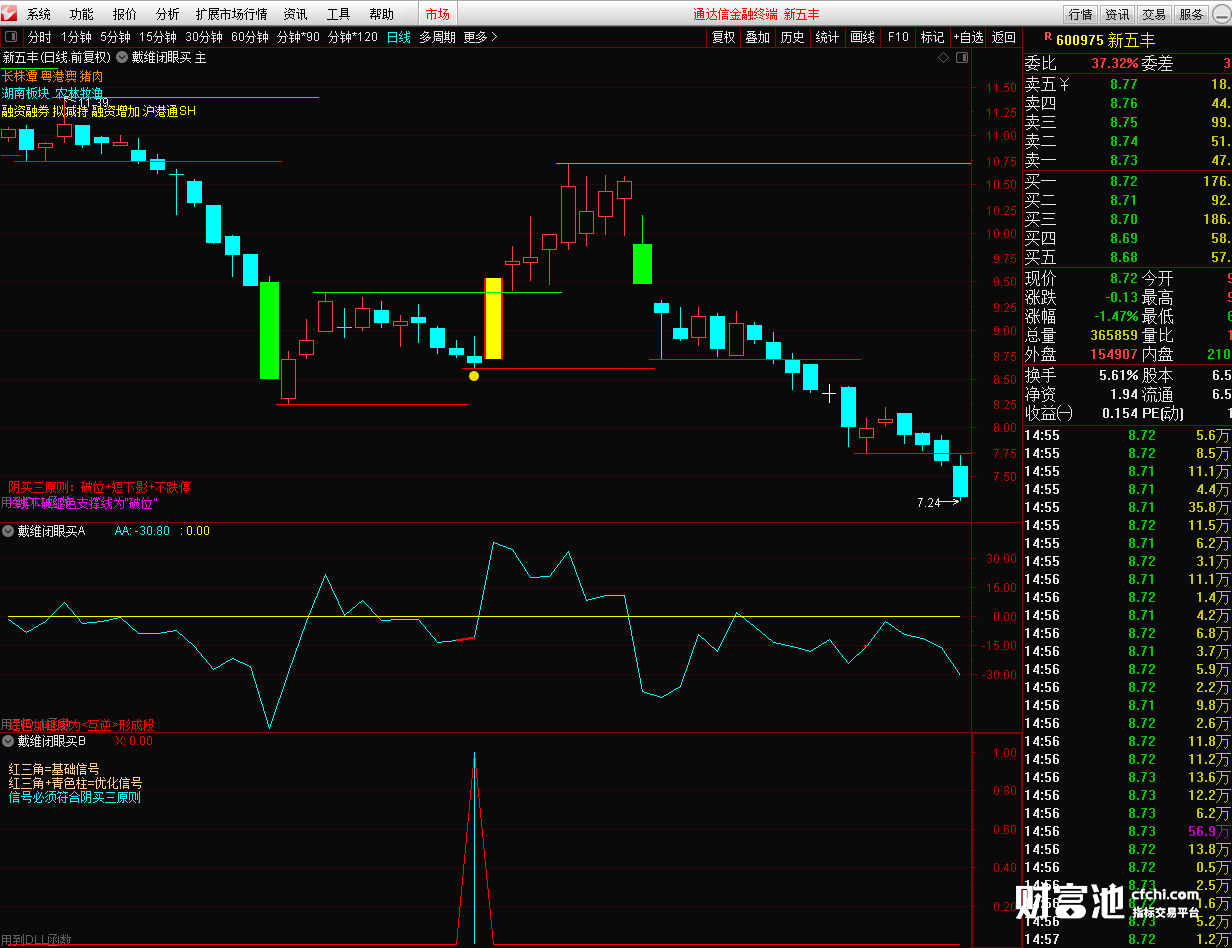Click the 猪肉 concept tag
This screenshot has height=948, width=1232.
coord(91,76)
